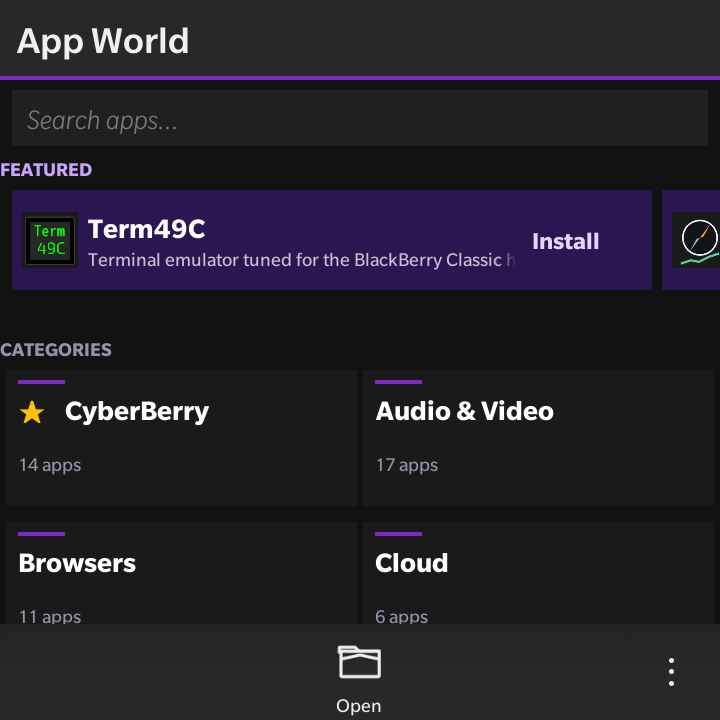Image resolution: width=720 pixels, height=720 pixels.
Task: Open the Audio & Video category
Action: coord(538,438)
